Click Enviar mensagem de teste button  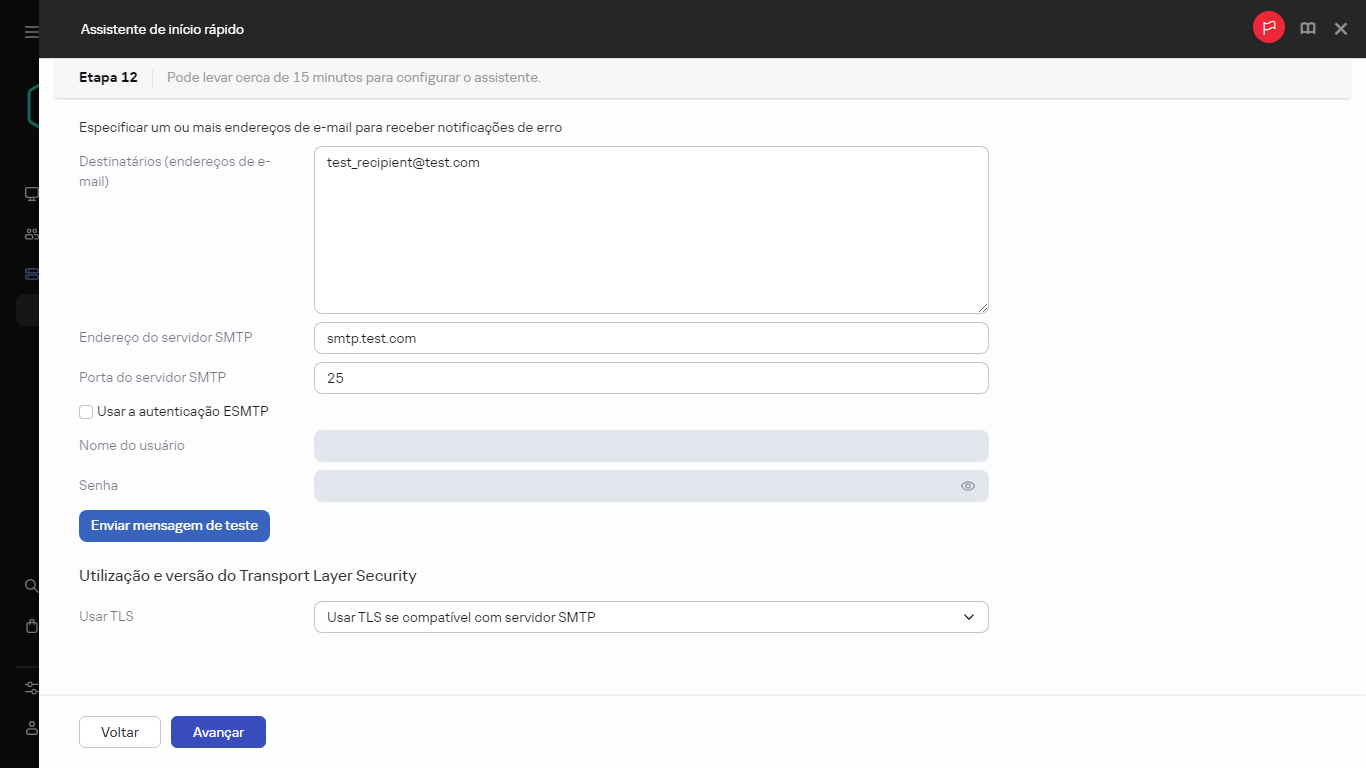(174, 526)
